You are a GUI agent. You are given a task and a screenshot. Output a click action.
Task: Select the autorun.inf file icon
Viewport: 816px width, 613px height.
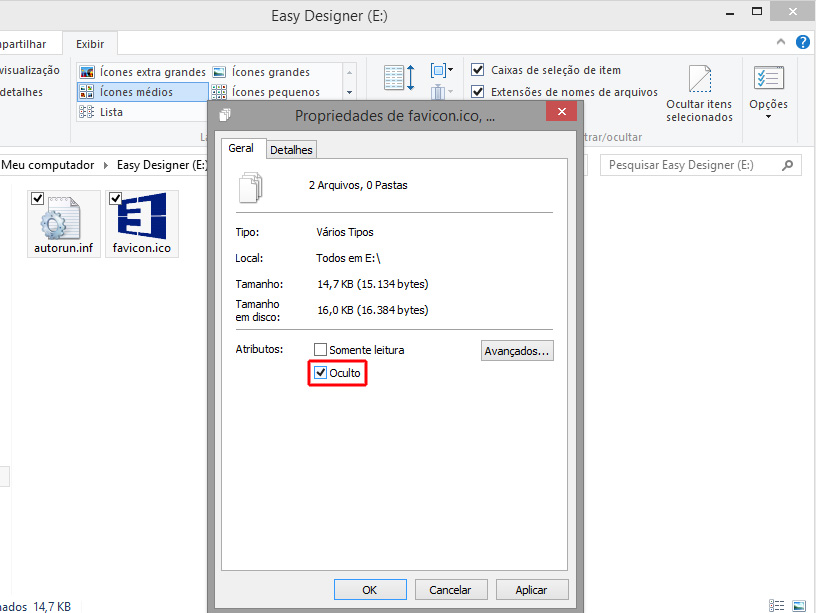pos(65,217)
